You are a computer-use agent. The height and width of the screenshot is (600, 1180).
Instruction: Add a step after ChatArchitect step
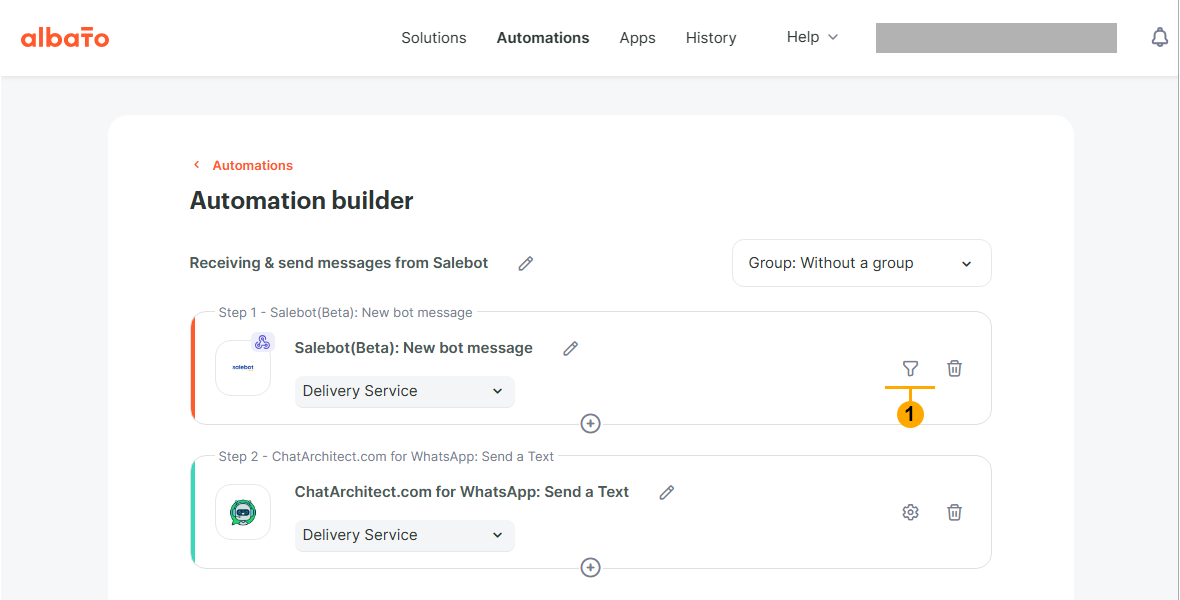tap(591, 568)
